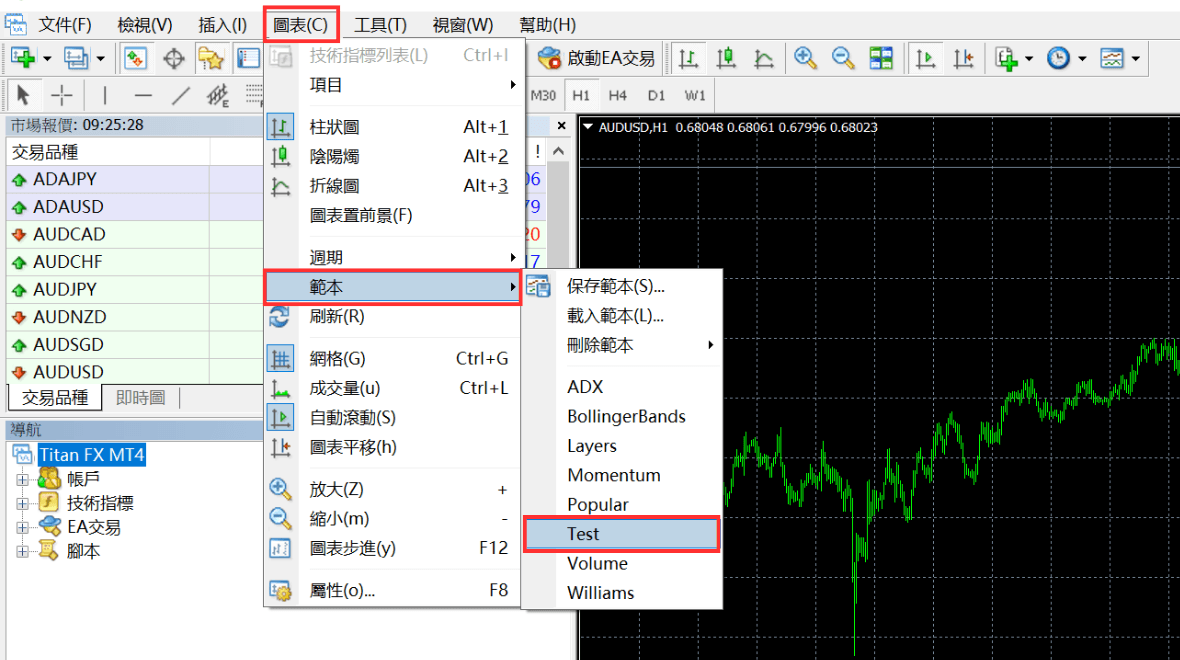1180x660 pixels.
Task: Open the periodicity clock dropdown arrow
Action: coord(1082,59)
